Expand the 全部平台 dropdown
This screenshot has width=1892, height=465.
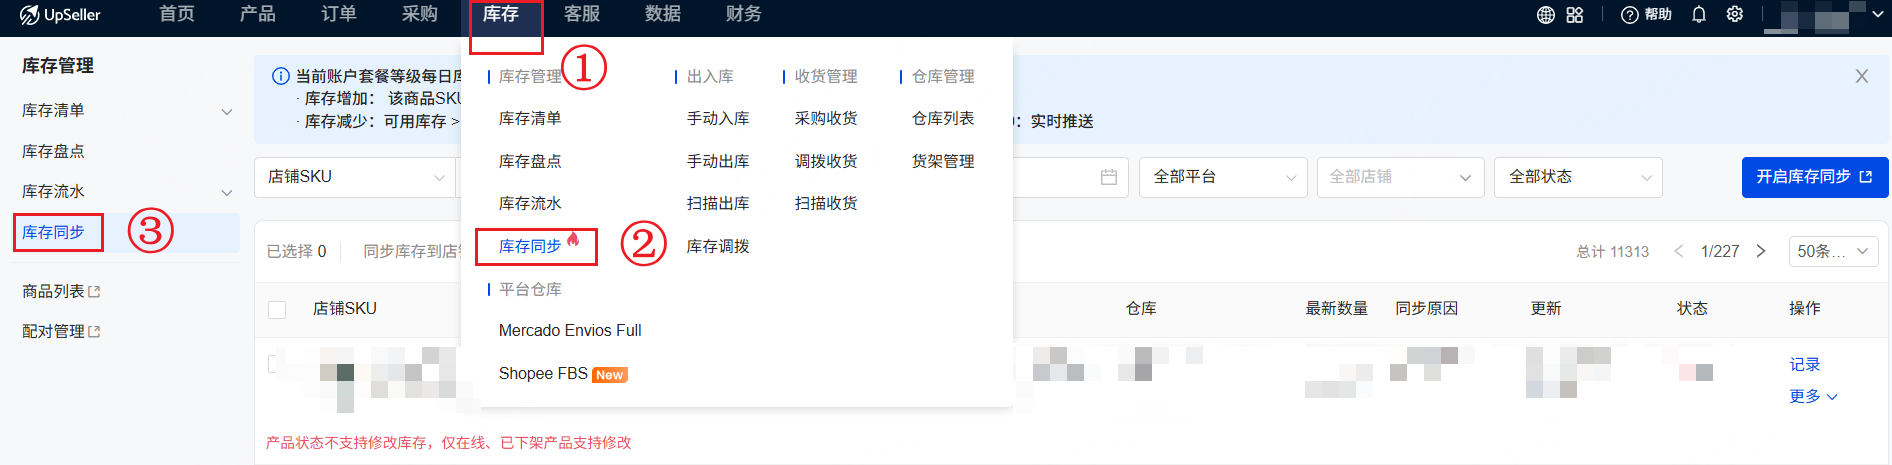(1222, 177)
